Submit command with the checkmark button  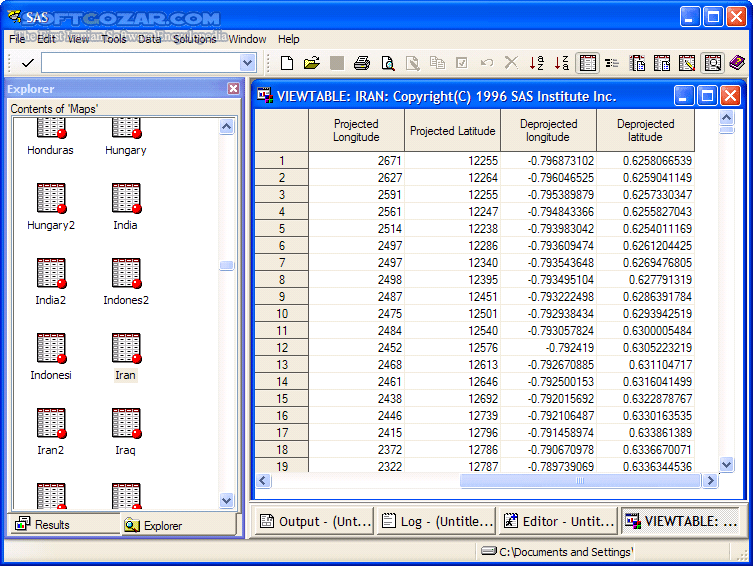(27, 63)
